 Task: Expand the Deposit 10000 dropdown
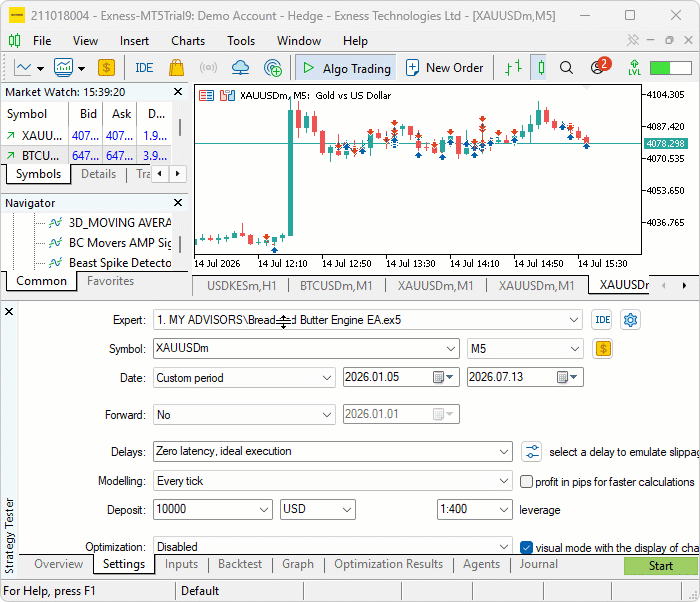264,510
